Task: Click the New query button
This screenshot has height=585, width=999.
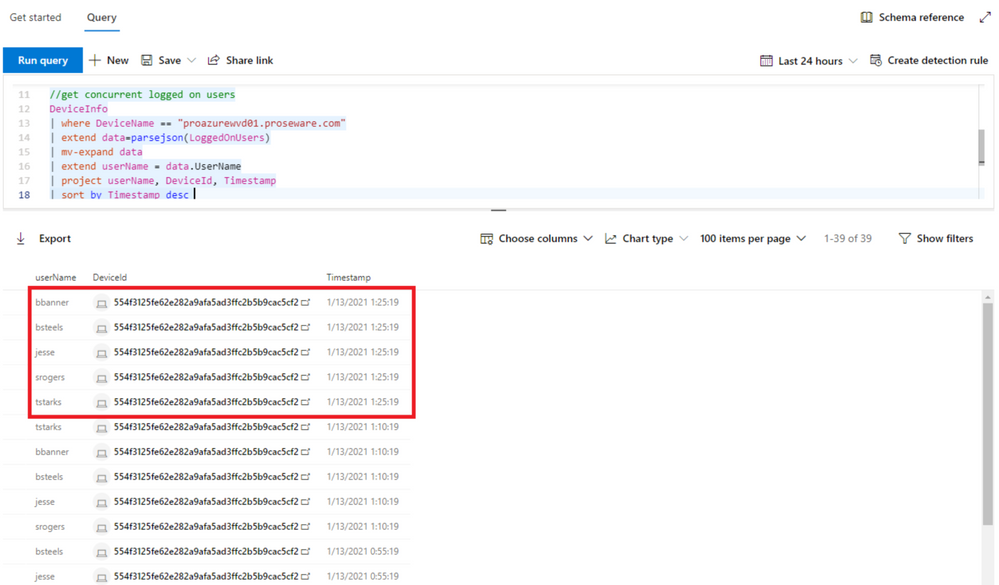Action: (x=109, y=61)
